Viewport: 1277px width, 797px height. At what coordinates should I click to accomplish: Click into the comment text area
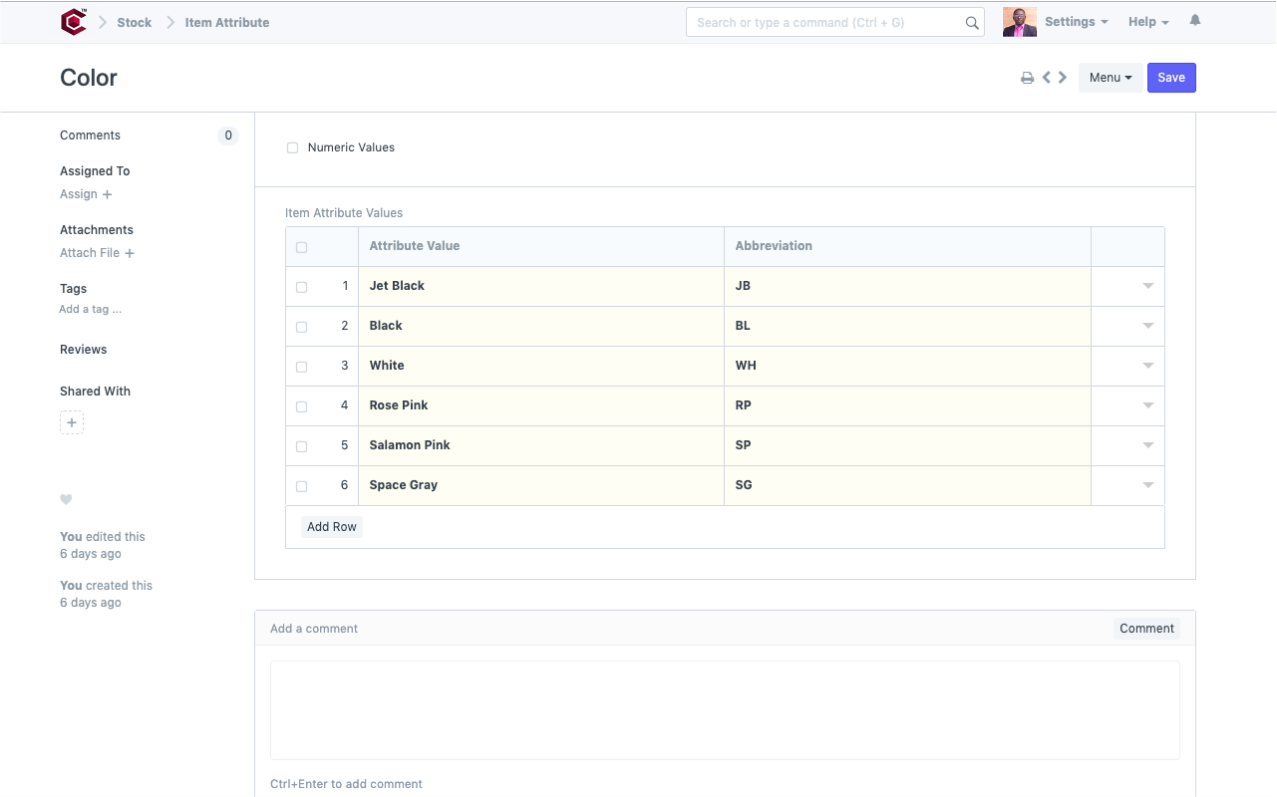[725, 710]
